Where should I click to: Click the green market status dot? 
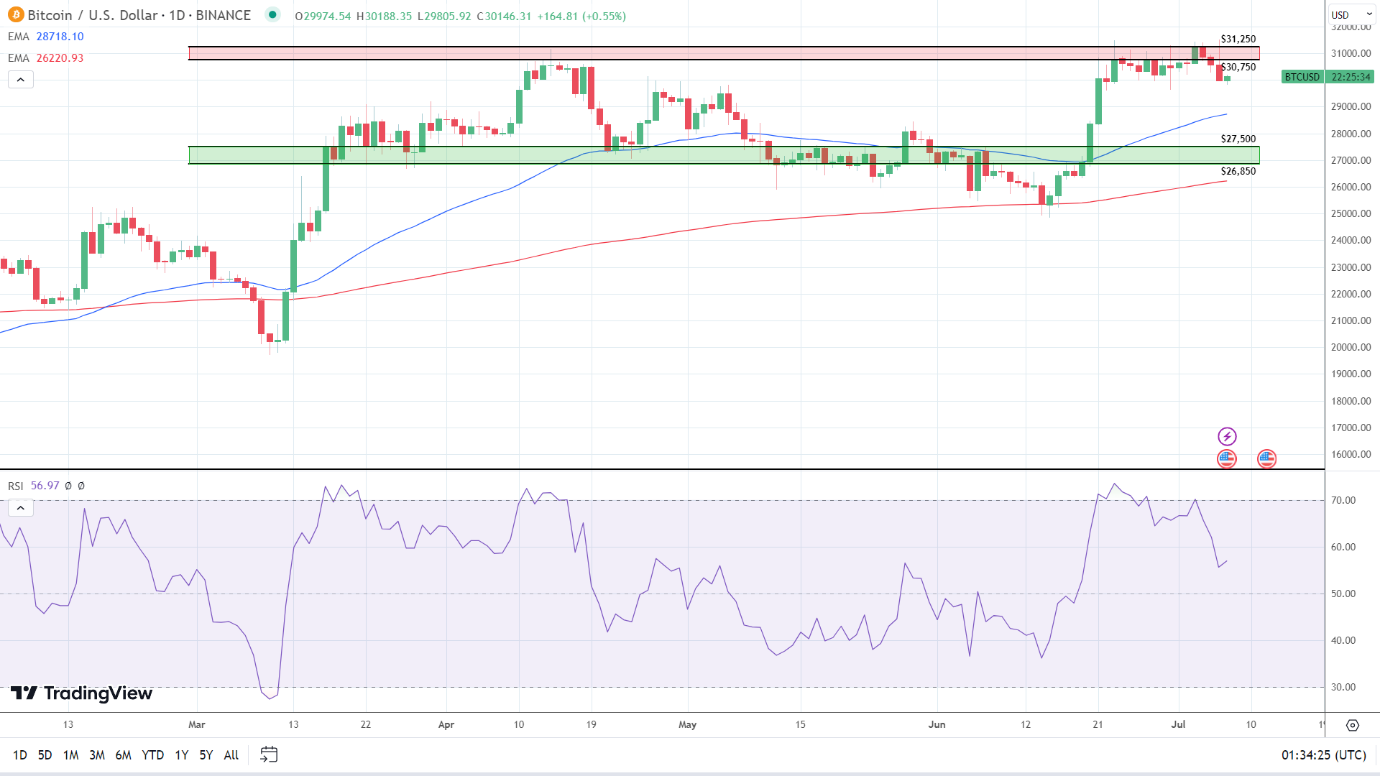tap(272, 15)
